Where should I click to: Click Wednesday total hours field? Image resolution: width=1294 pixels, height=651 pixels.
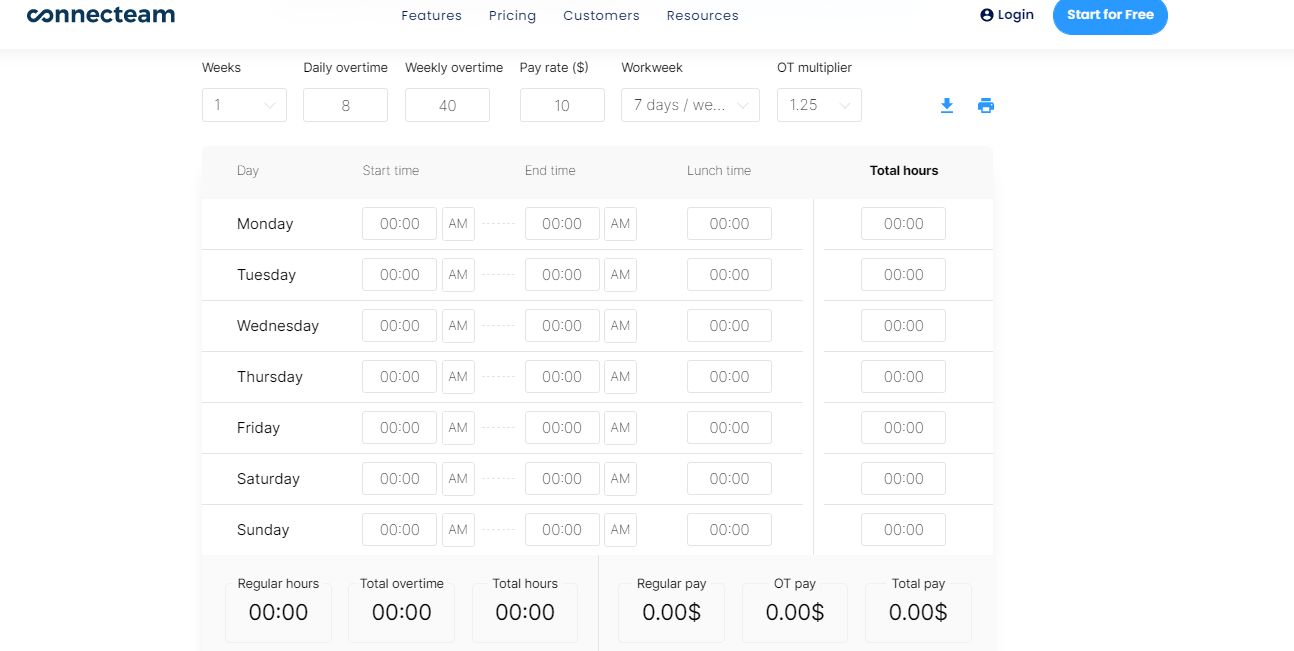pos(903,326)
